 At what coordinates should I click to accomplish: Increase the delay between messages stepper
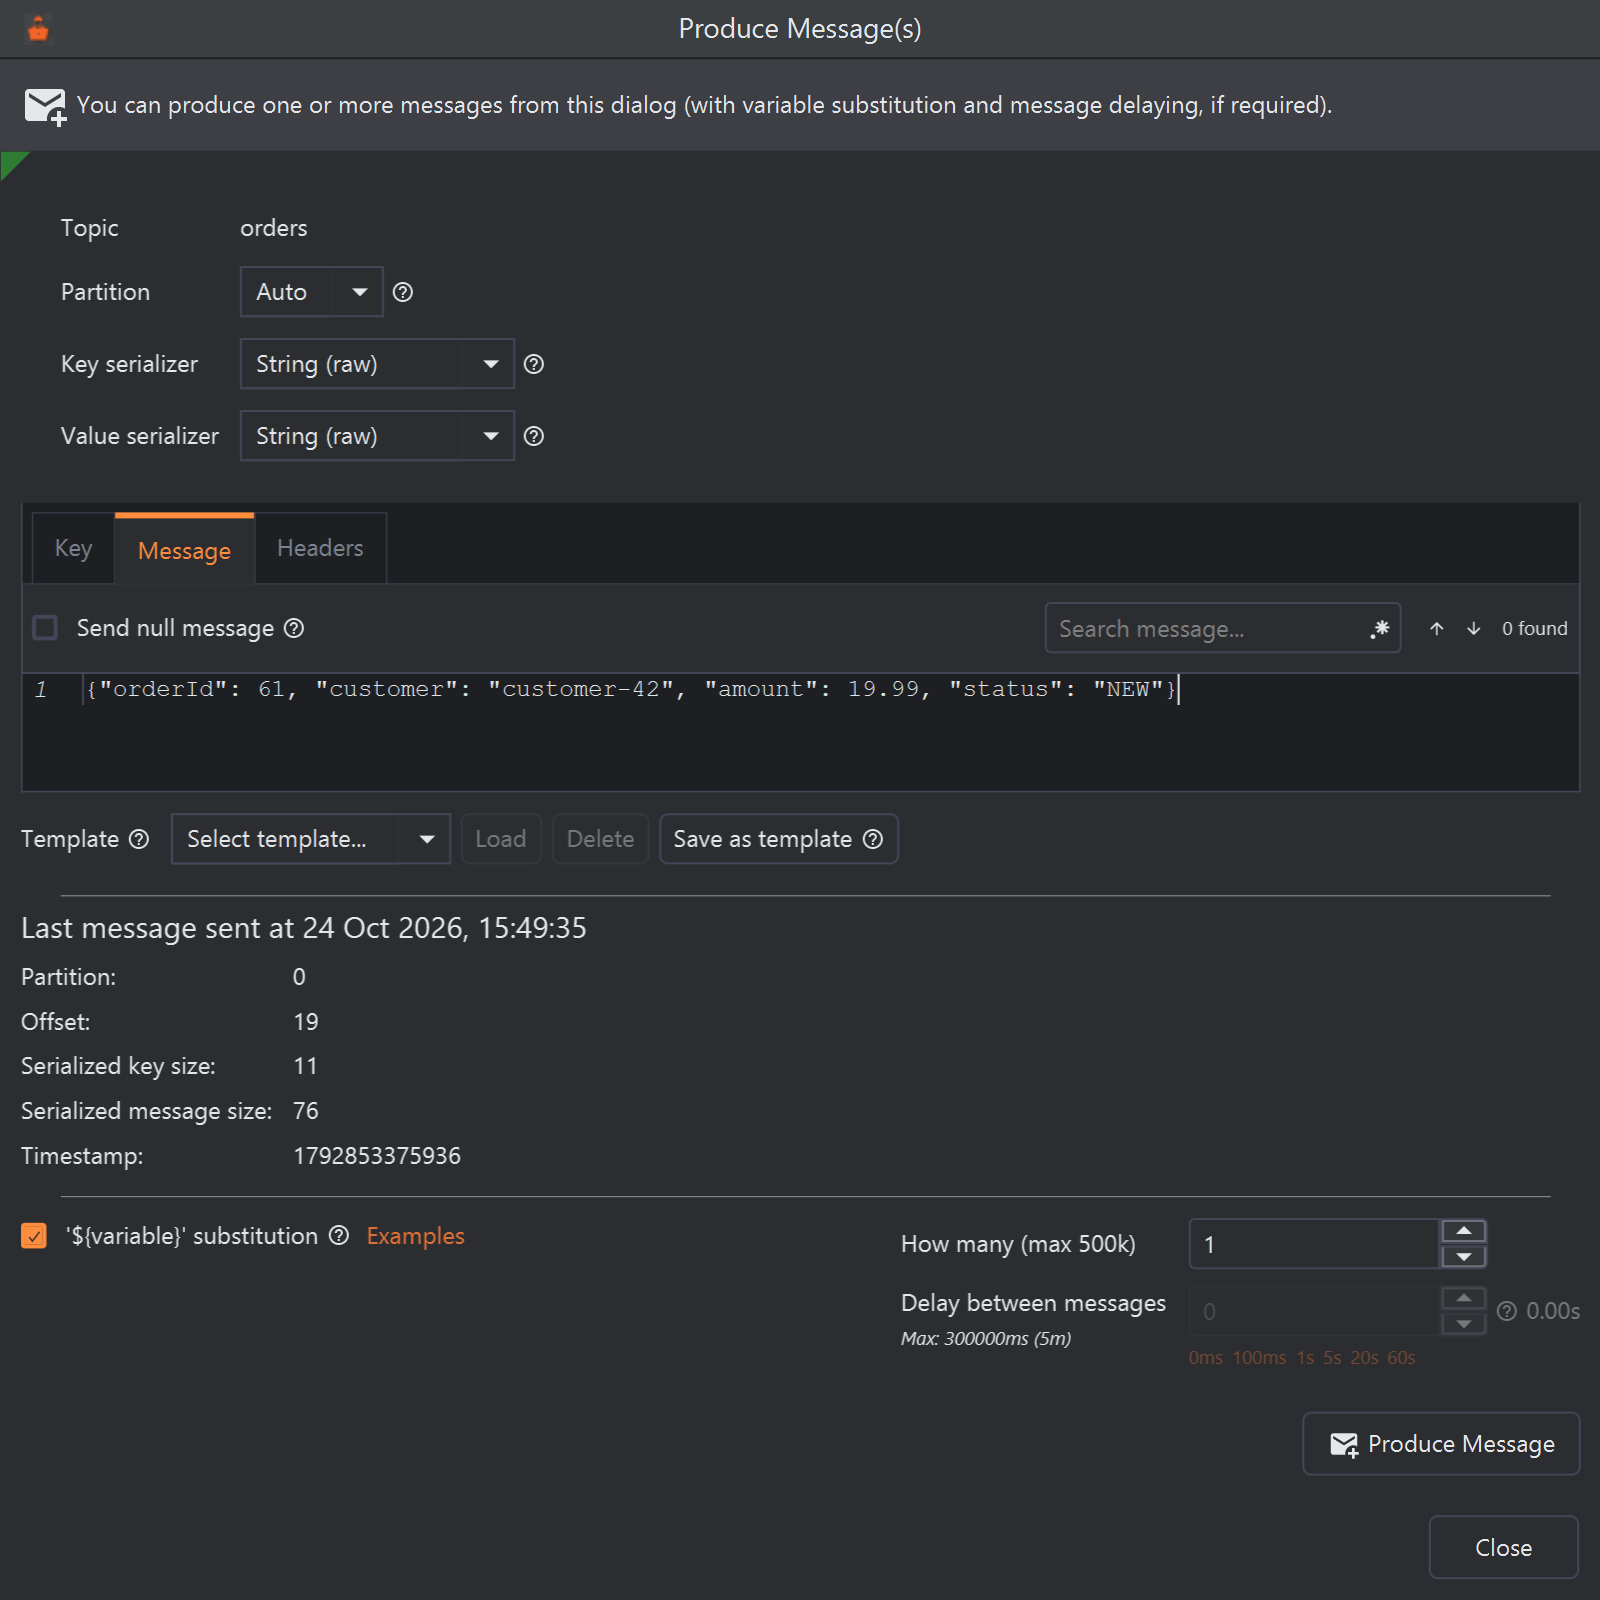tap(1464, 1298)
